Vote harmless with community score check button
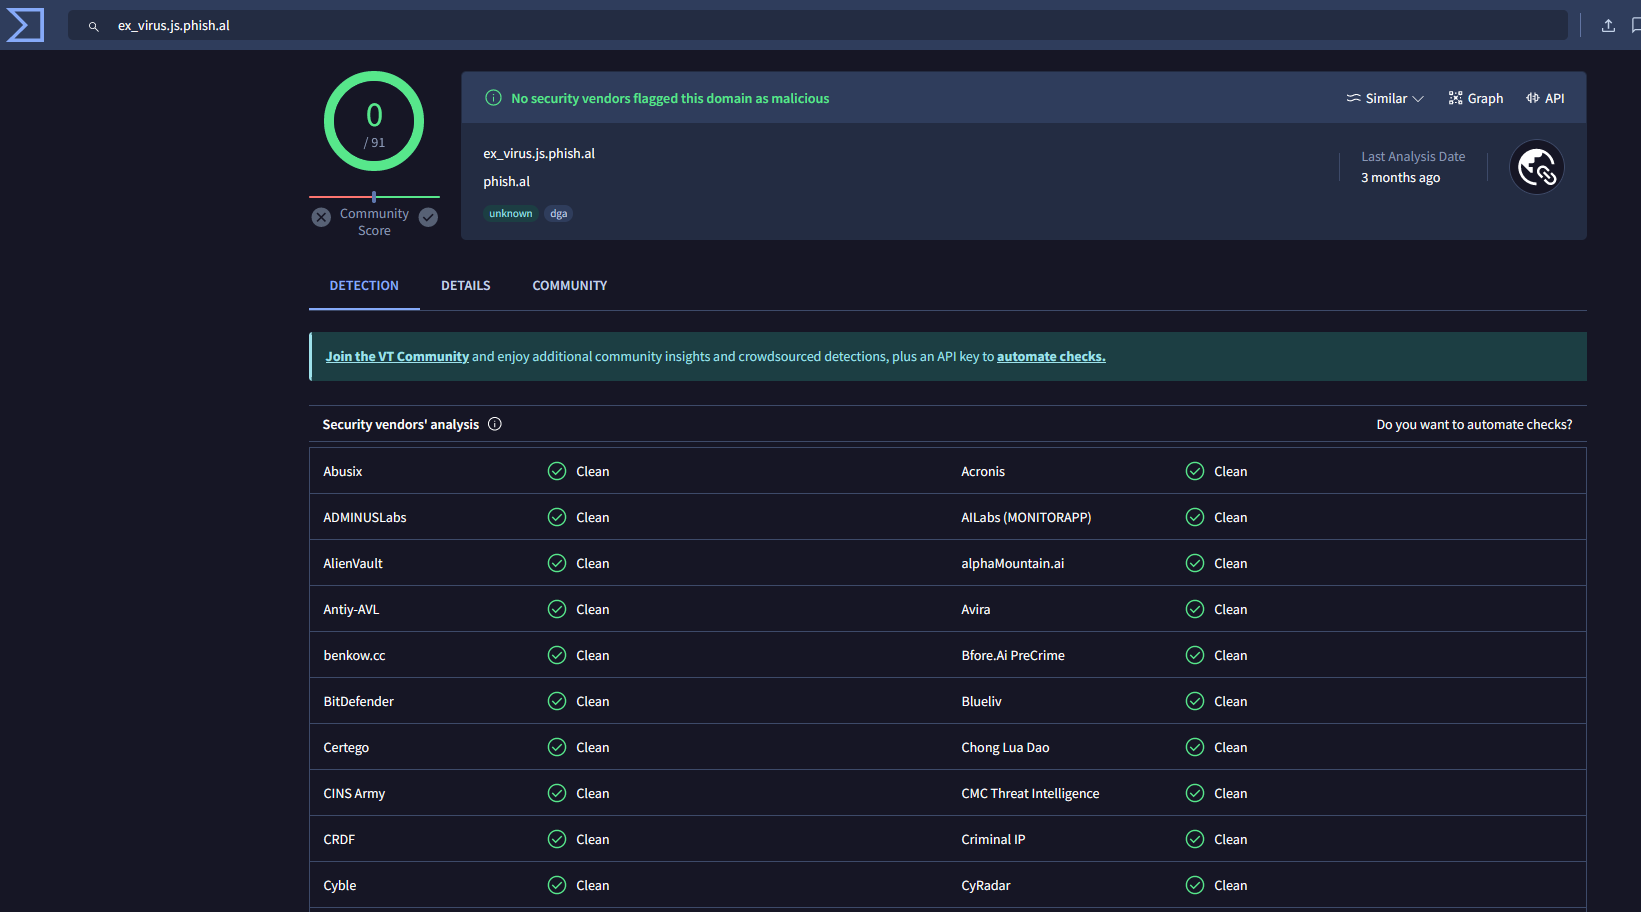This screenshot has height=912, width=1641. [428, 217]
